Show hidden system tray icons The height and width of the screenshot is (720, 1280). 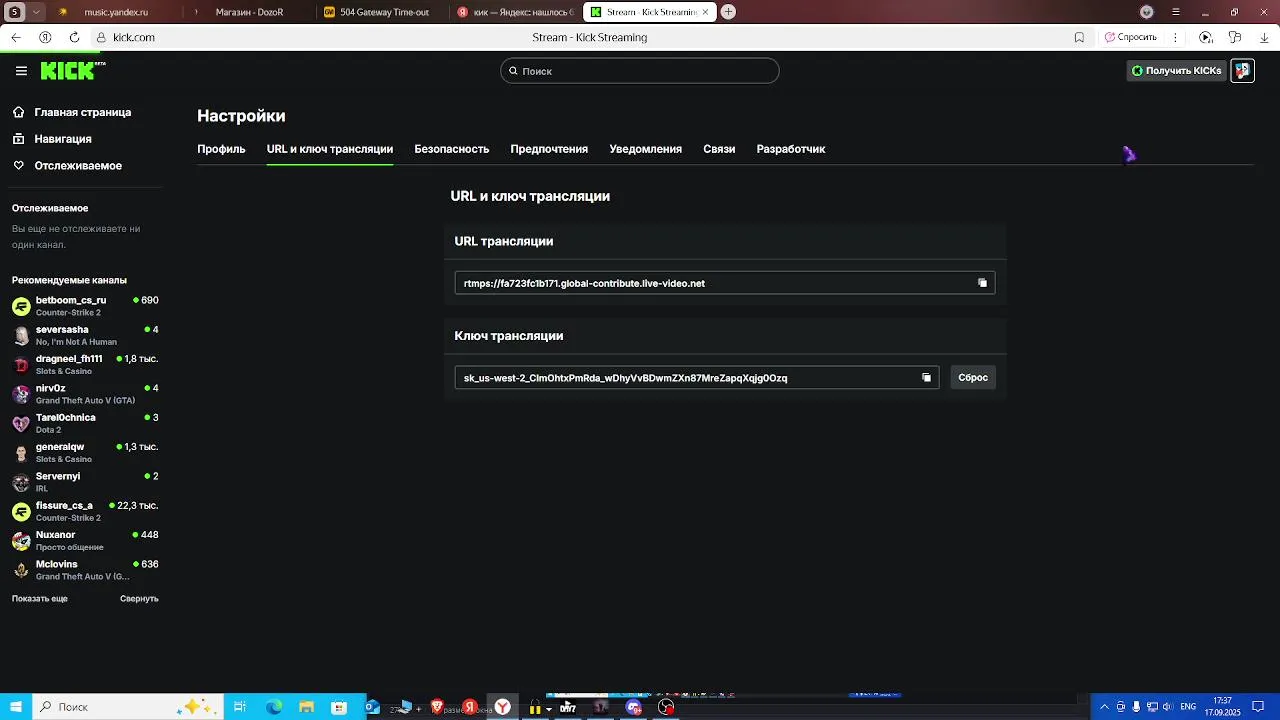point(1104,707)
